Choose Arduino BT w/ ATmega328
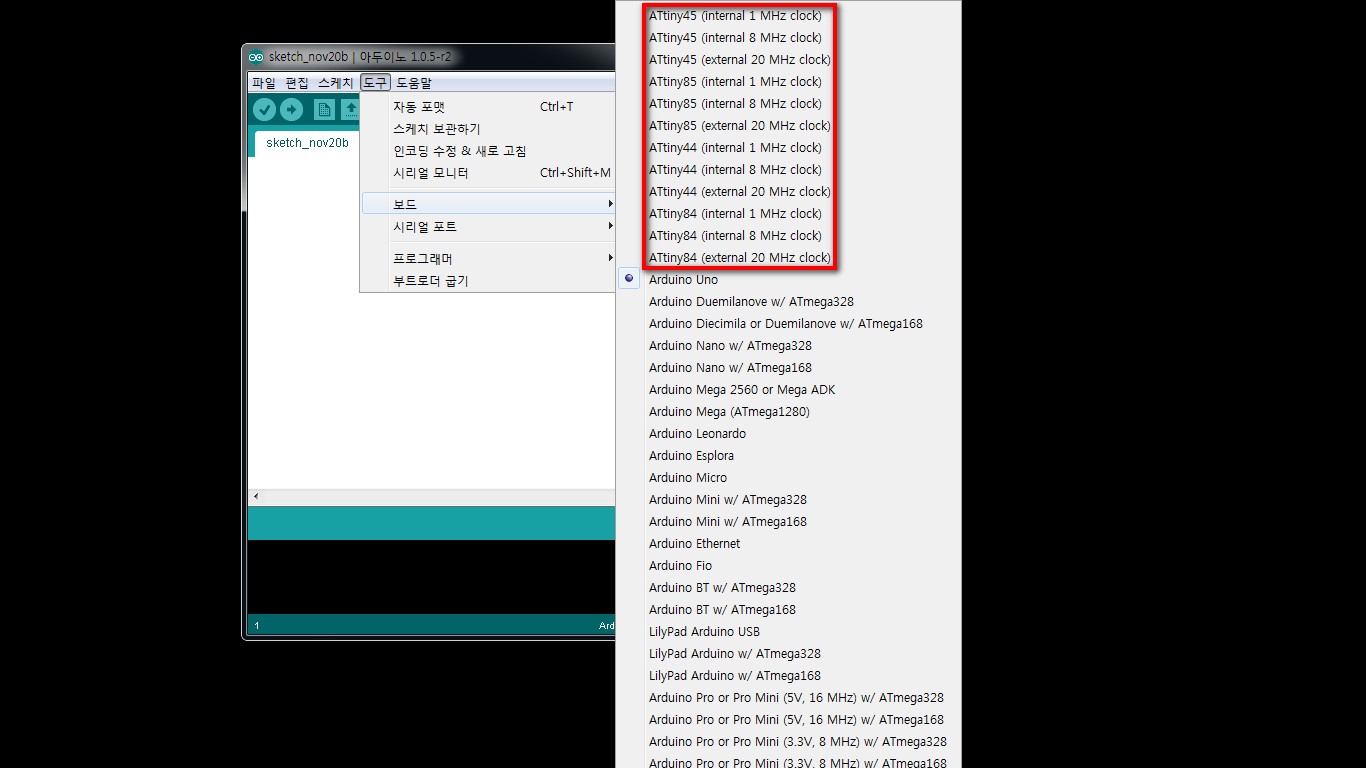 788,588
